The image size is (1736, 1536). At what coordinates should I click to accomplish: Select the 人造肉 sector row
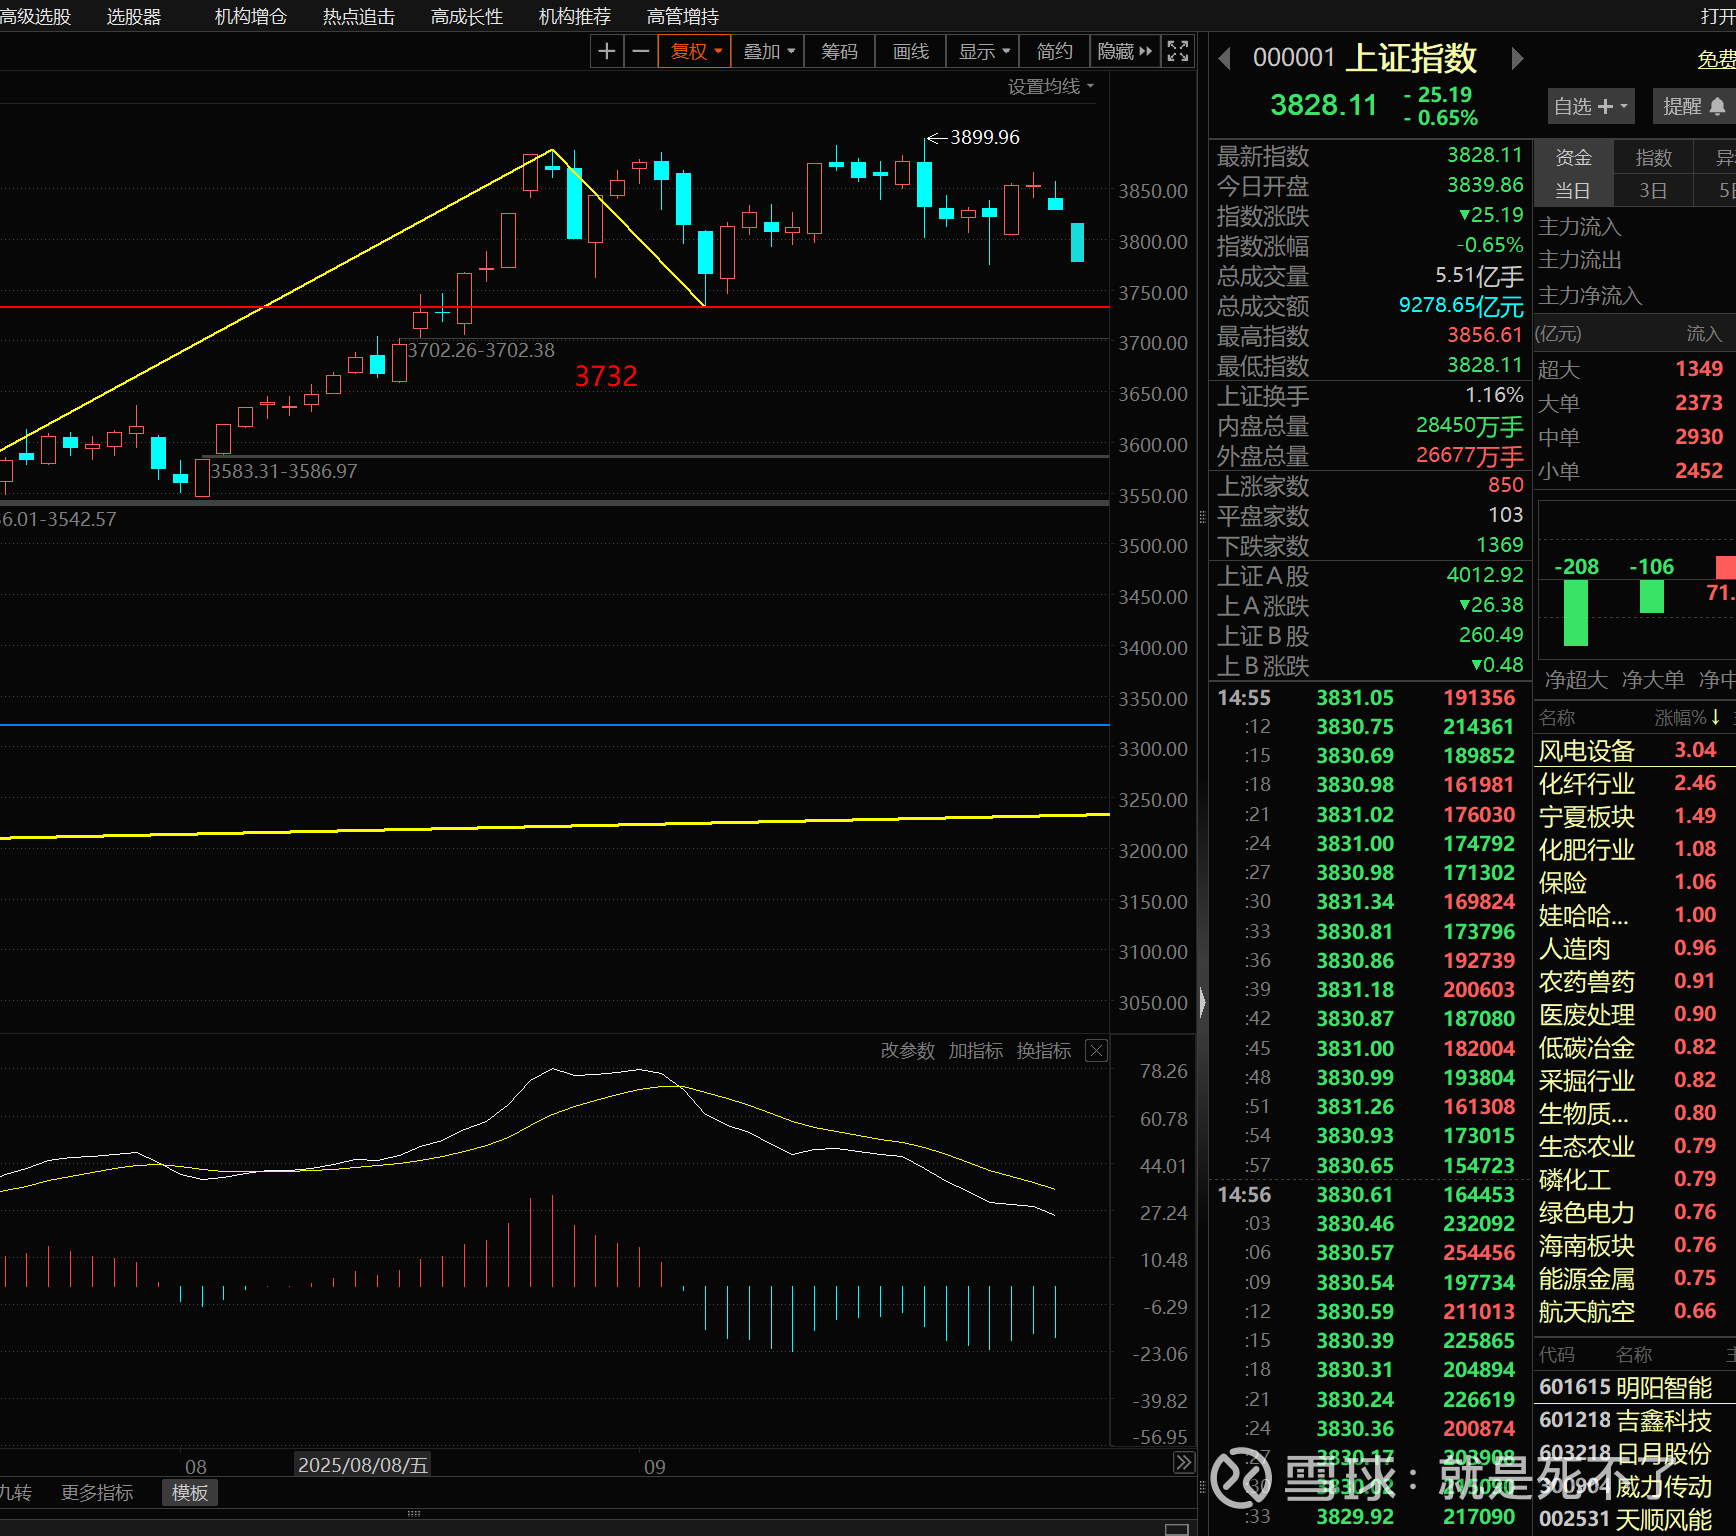point(1634,948)
